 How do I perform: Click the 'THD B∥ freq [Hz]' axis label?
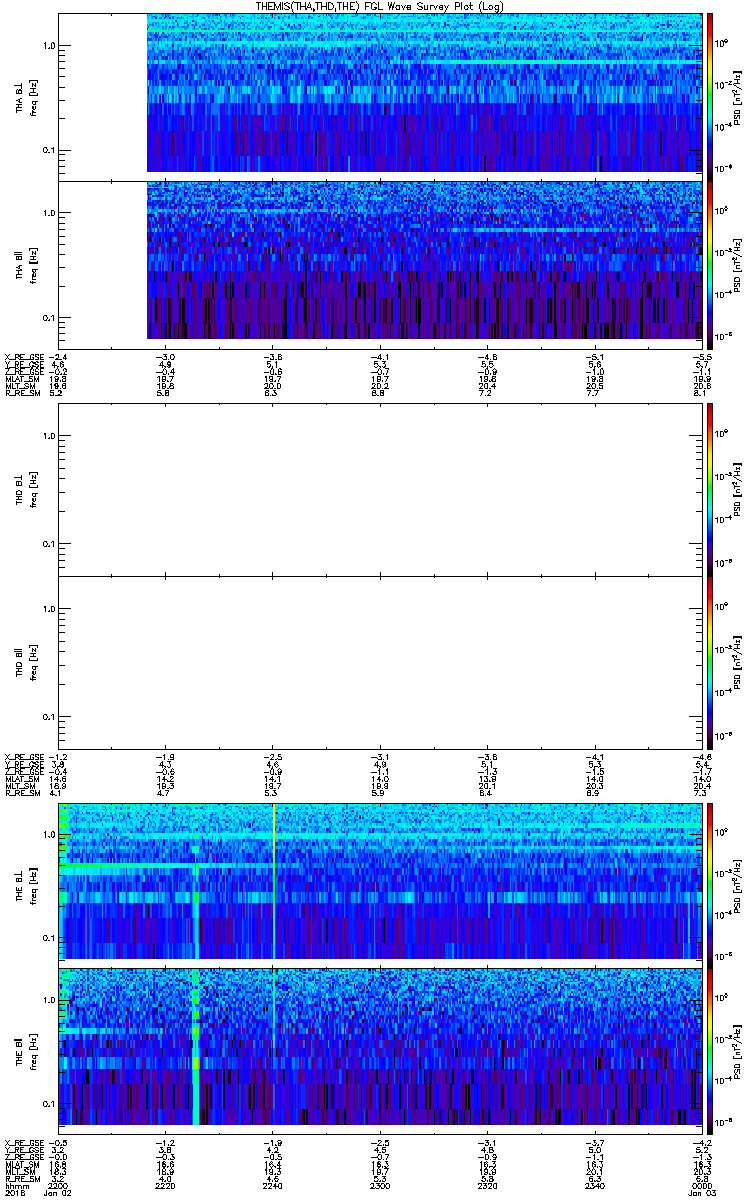tap(25, 661)
